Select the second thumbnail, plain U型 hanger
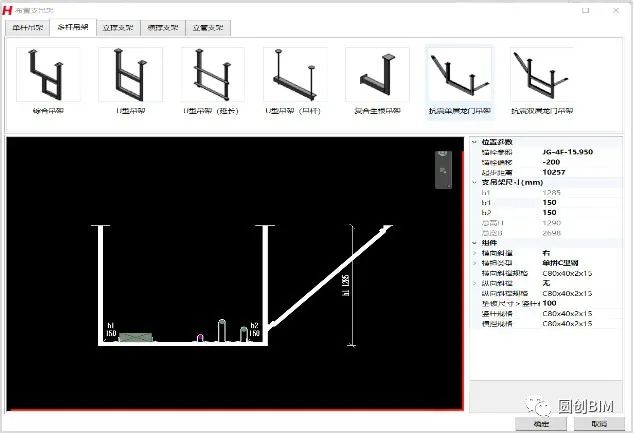 tap(130, 75)
